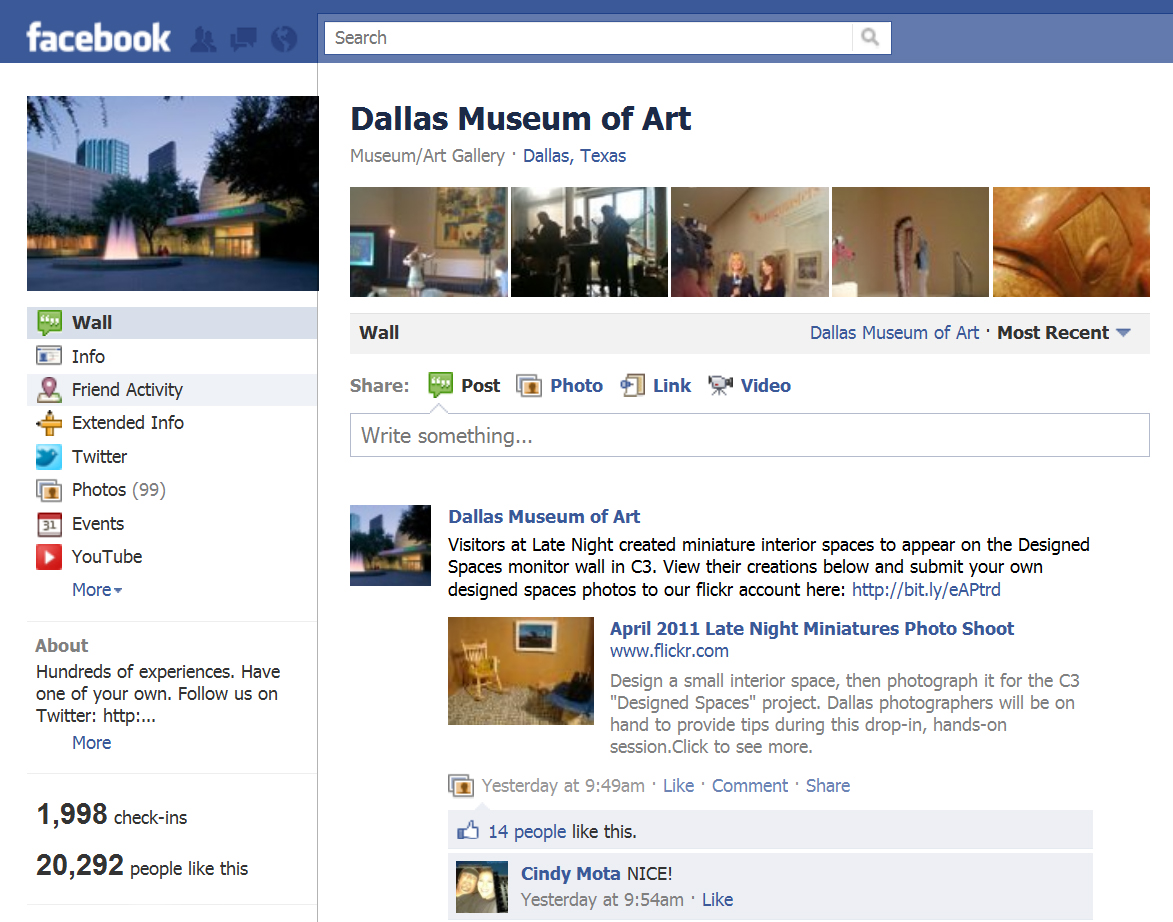The height and width of the screenshot is (922, 1173).
Task: Open friend requests icon in header
Action: [203, 39]
